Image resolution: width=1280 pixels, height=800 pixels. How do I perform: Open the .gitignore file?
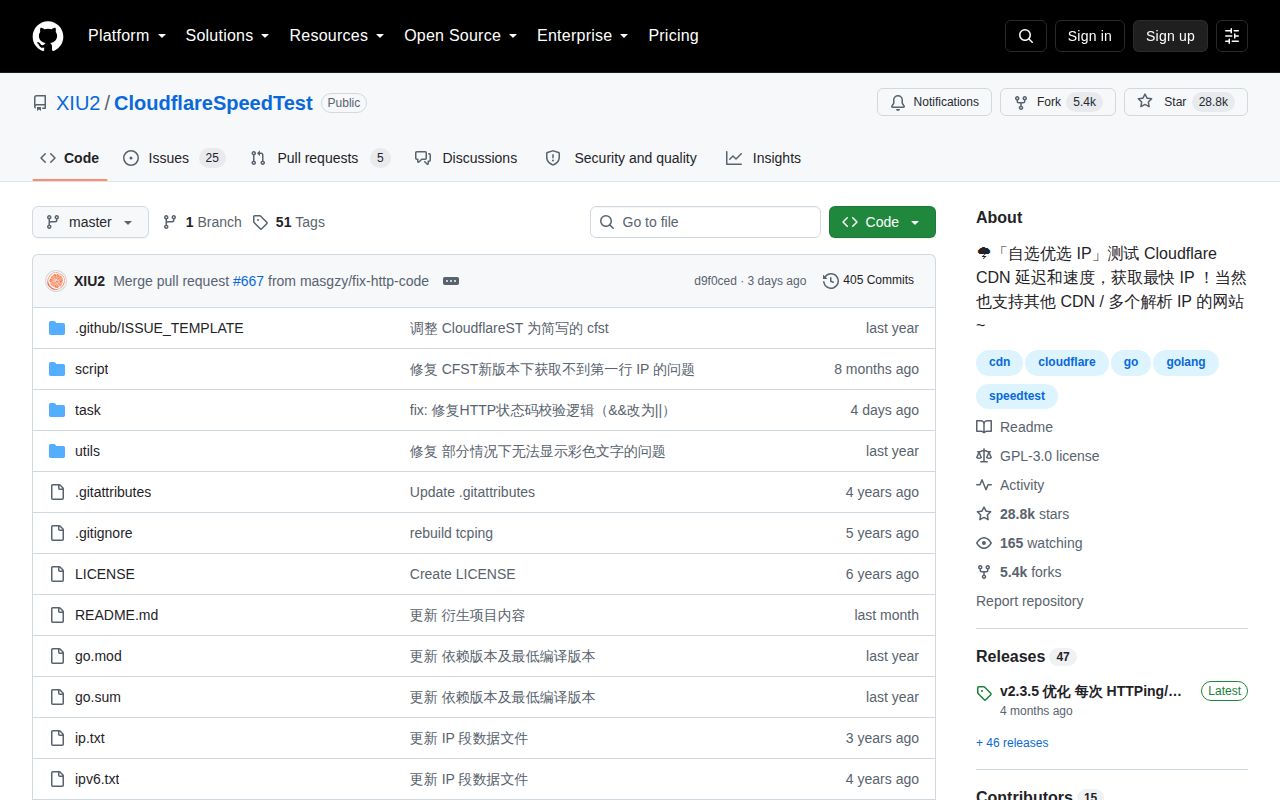click(103, 533)
